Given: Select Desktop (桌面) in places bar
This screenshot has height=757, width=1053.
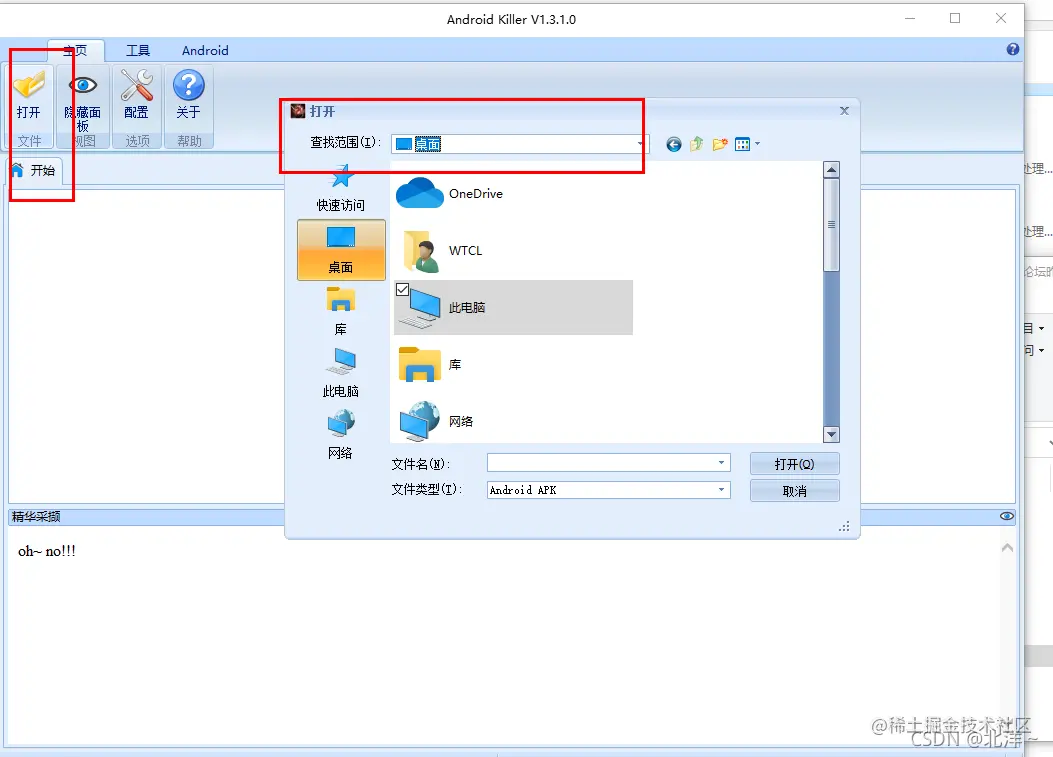Looking at the screenshot, I should pos(341,250).
